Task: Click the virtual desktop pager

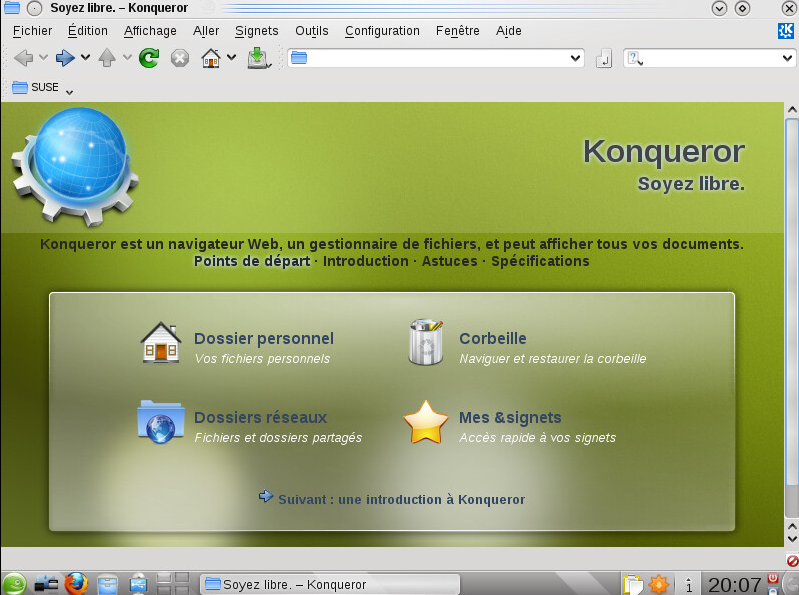Action: (173, 583)
